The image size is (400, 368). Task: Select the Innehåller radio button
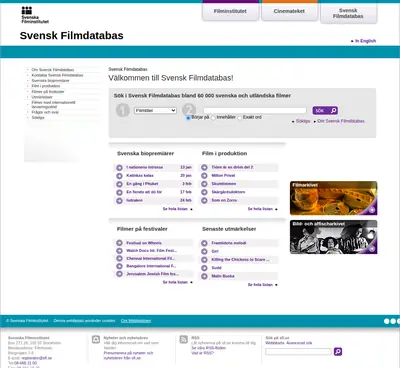coord(213,118)
